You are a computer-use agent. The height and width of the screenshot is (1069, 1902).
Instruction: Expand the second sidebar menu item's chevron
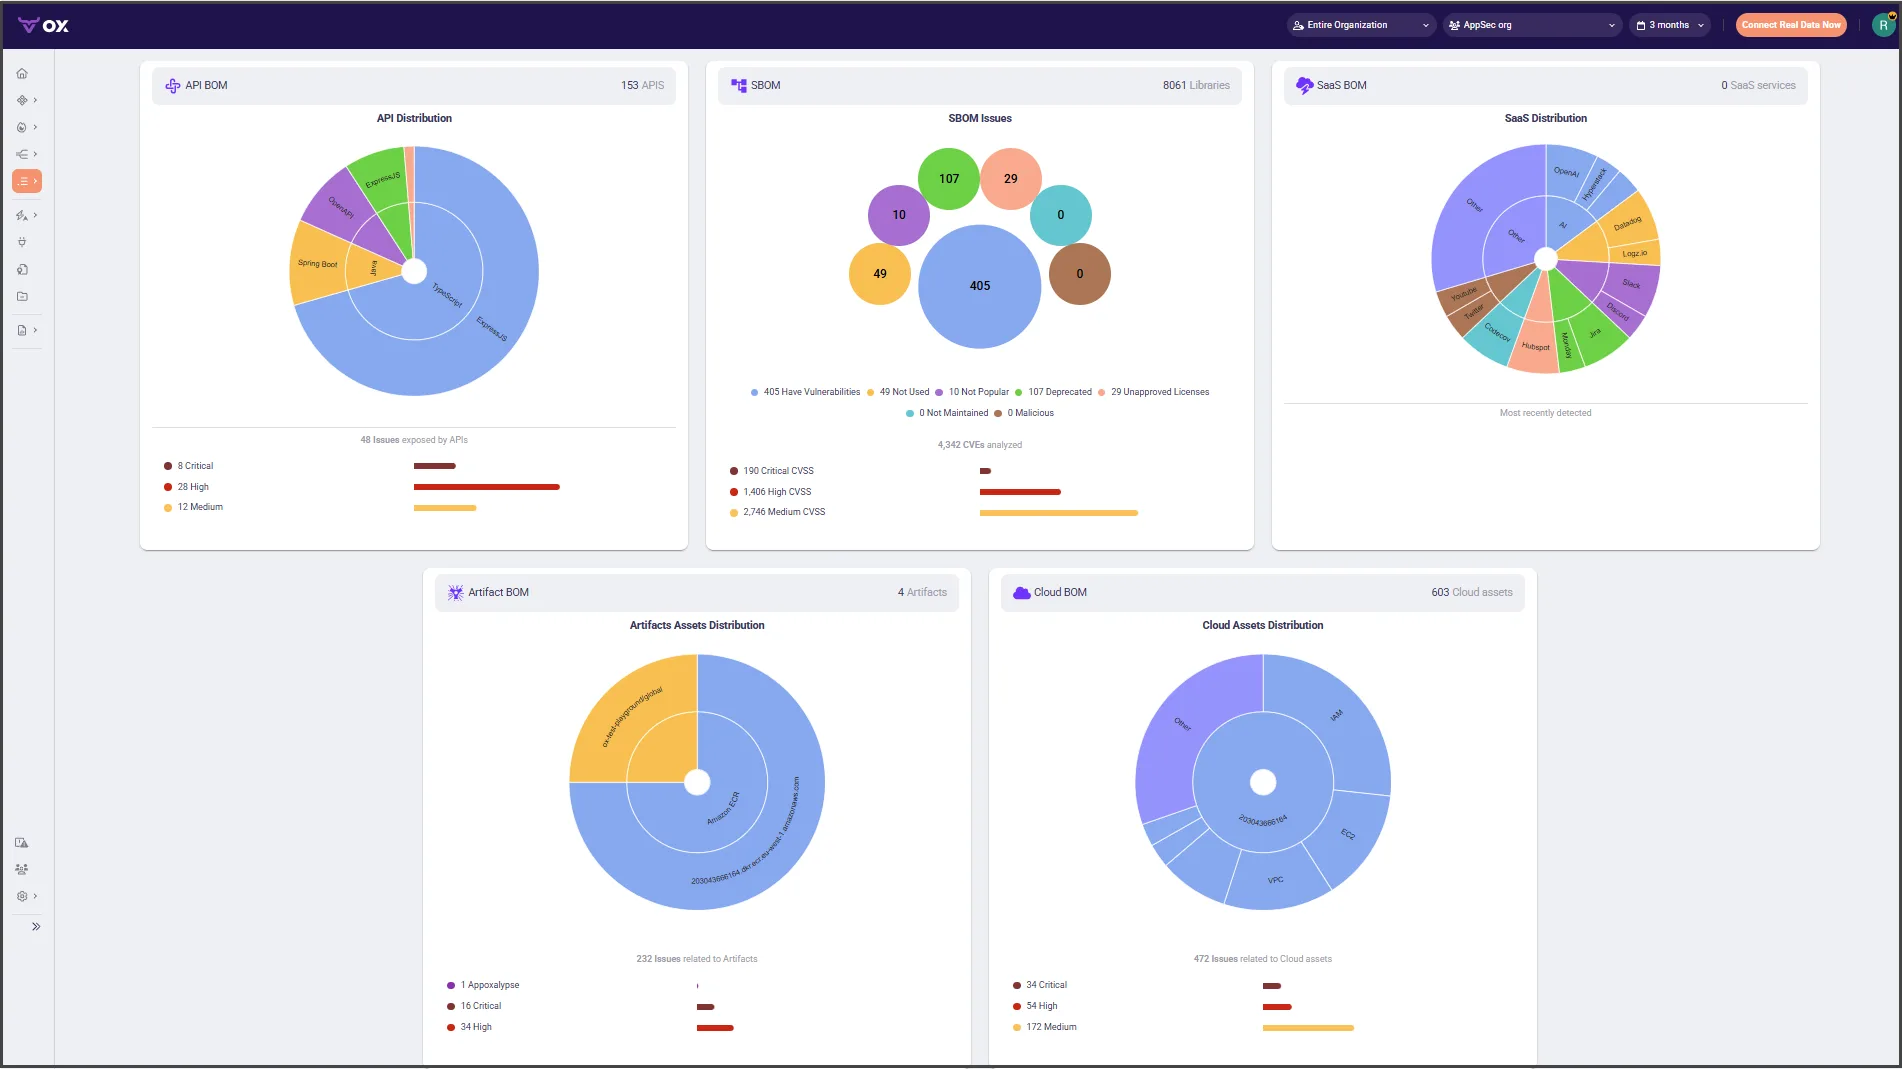click(35, 100)
